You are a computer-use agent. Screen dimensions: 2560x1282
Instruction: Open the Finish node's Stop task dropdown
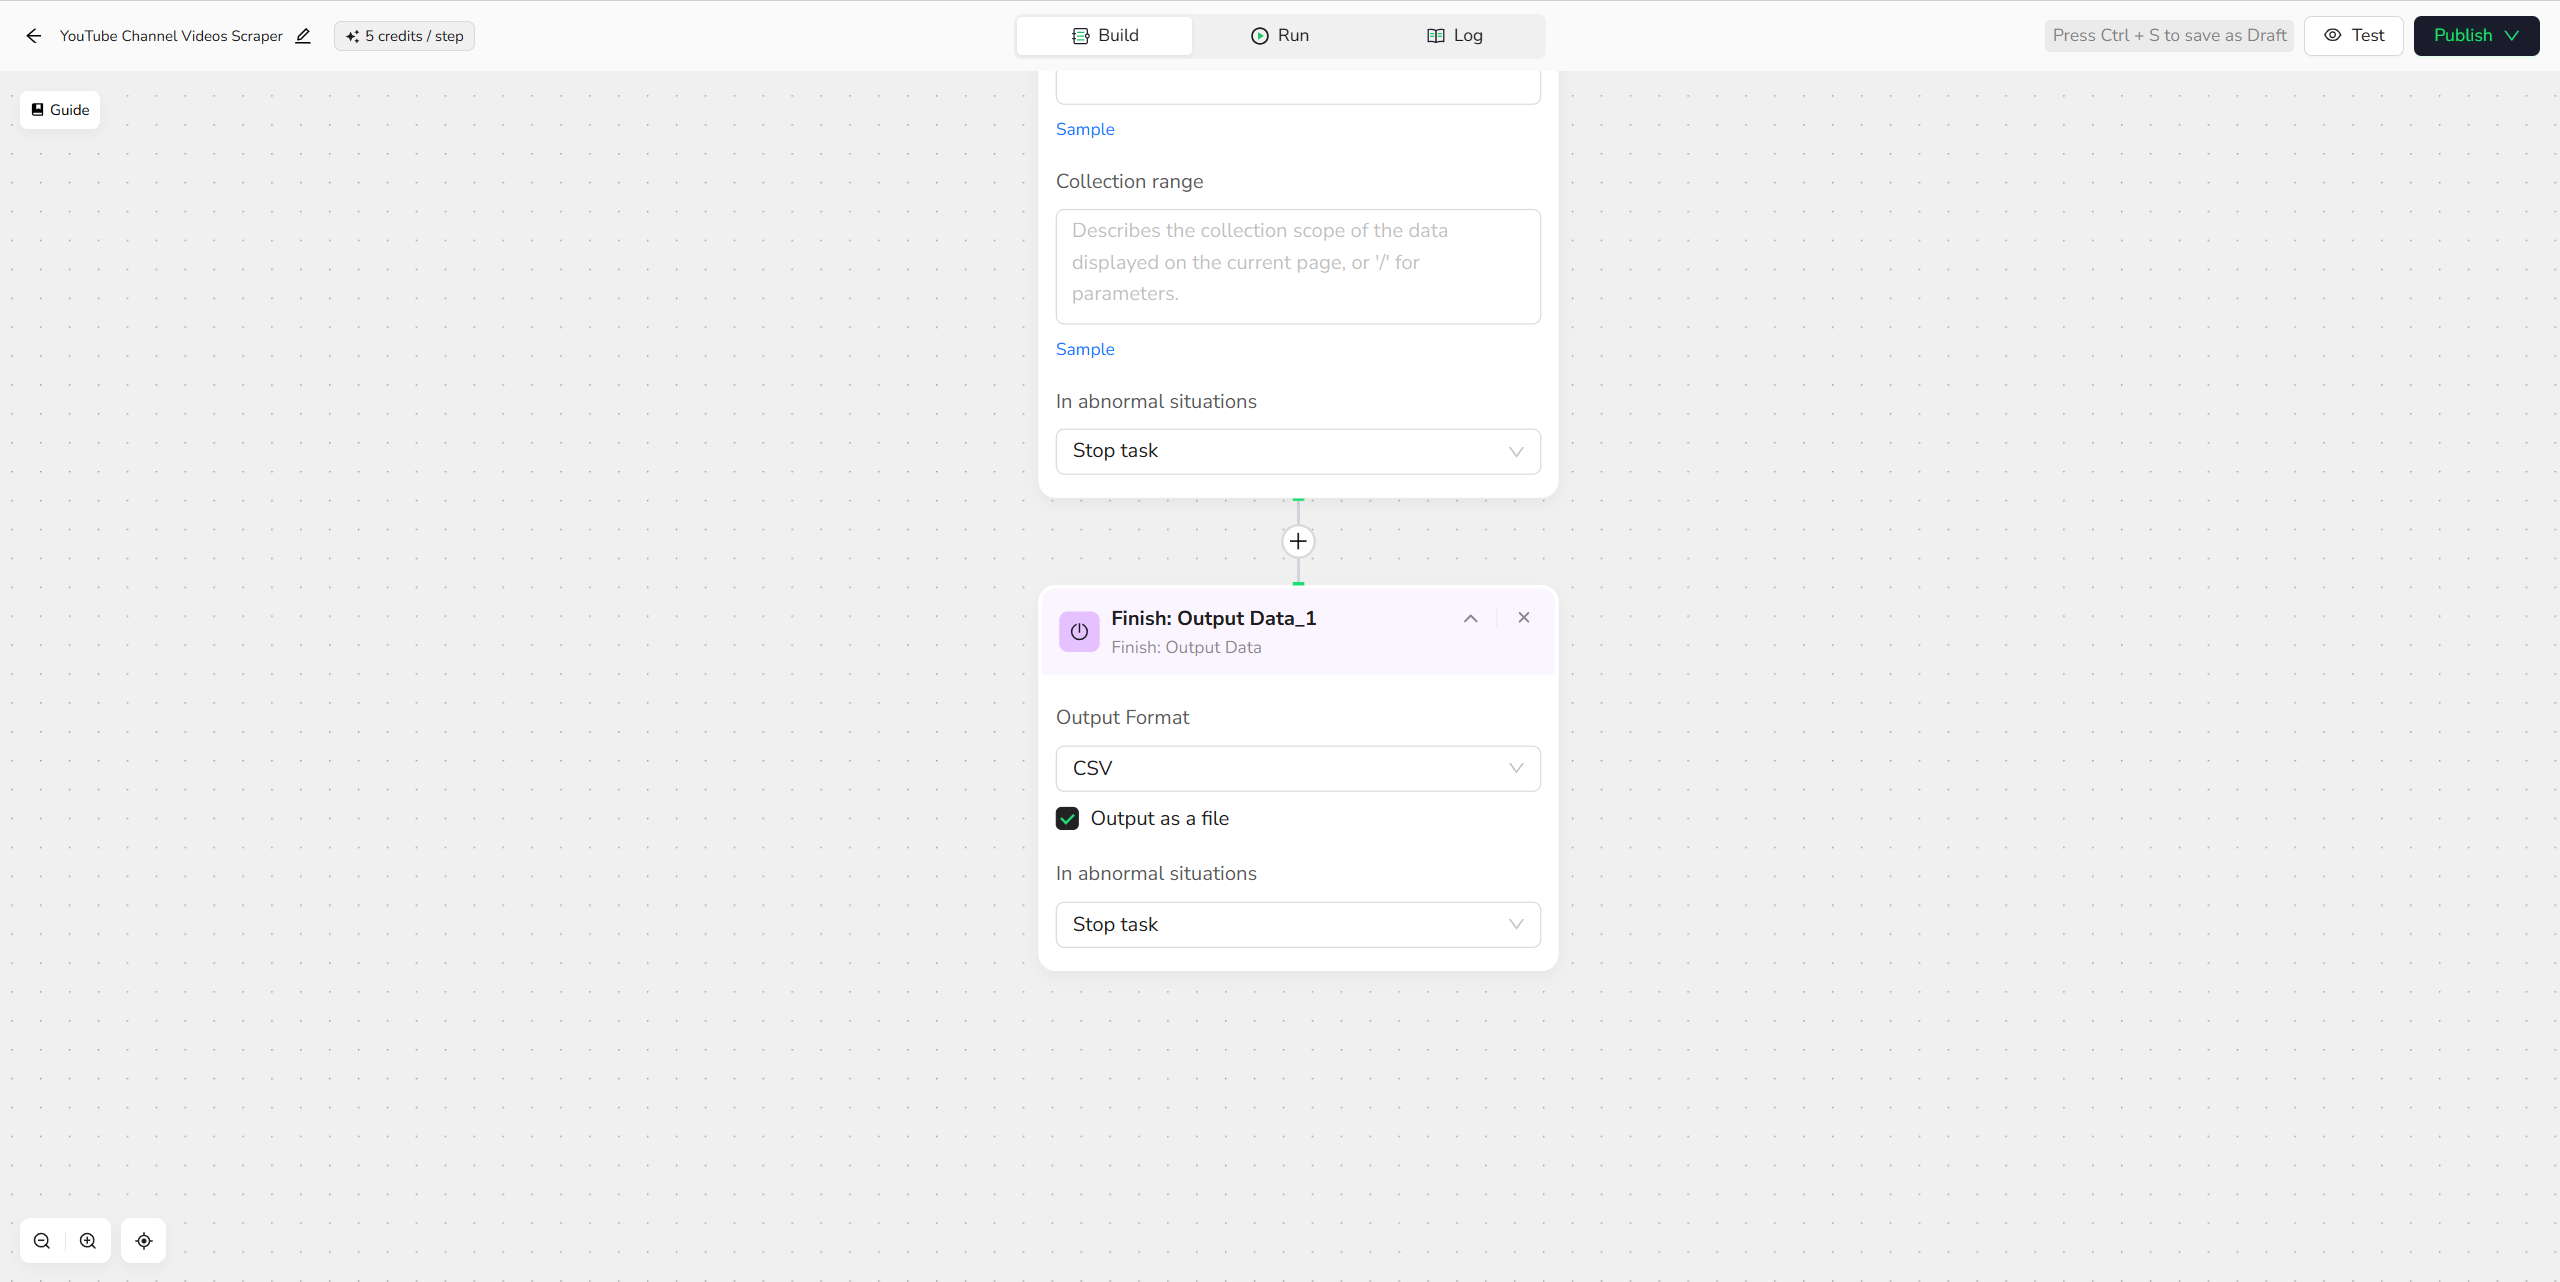tap(1297, 924)
